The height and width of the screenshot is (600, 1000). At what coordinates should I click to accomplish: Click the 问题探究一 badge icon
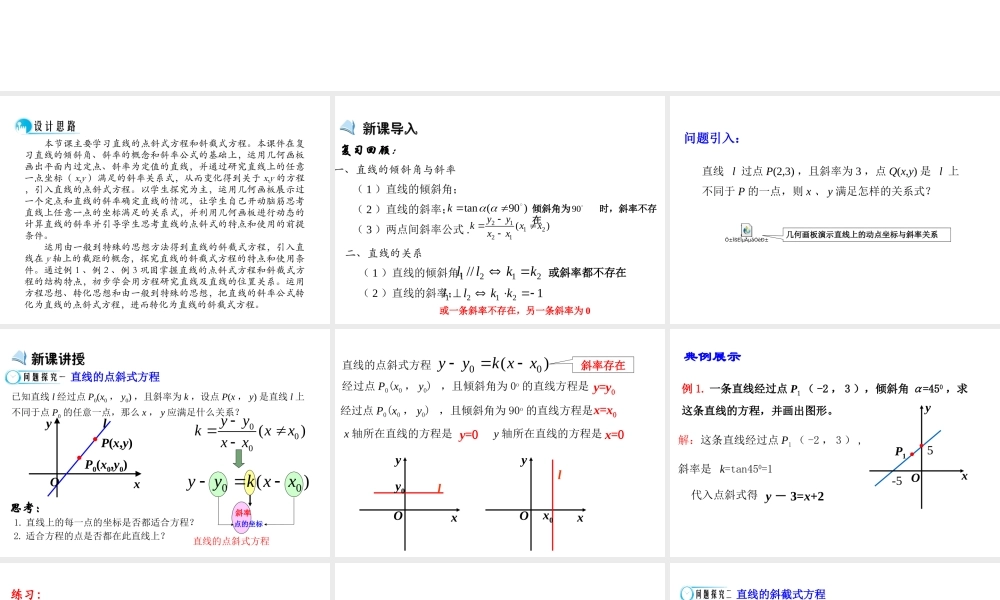click(13, 377)
